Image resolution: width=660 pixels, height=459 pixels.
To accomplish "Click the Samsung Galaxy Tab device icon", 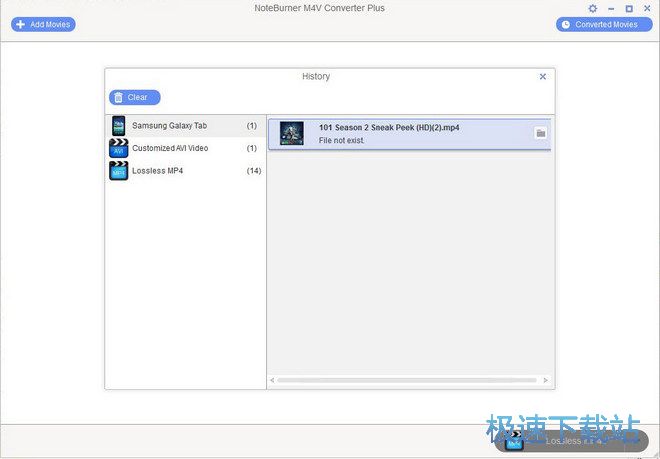I will point(118,126).
